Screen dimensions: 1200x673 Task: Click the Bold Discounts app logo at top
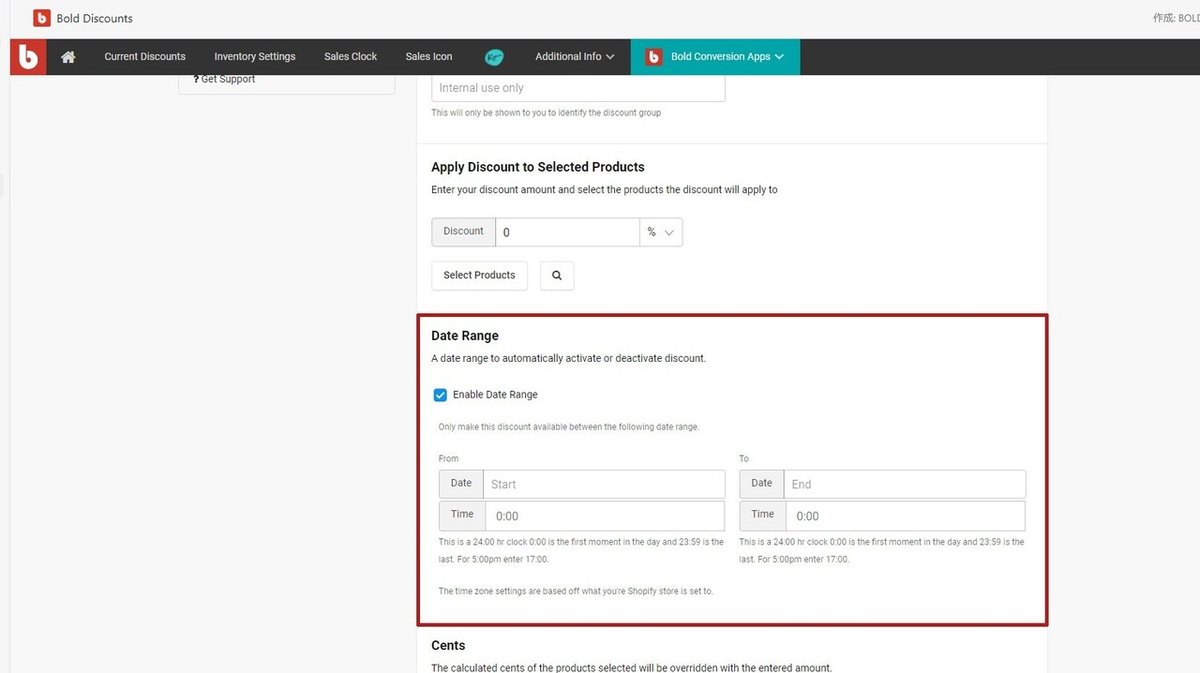point(42,18)
